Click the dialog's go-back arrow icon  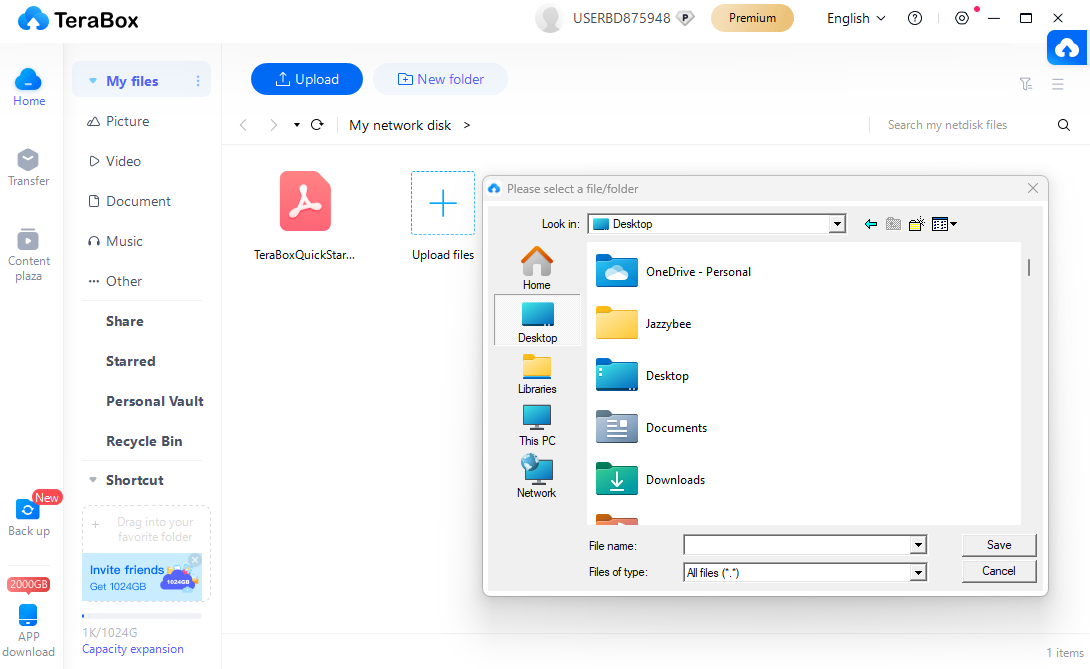click(870, 224)
